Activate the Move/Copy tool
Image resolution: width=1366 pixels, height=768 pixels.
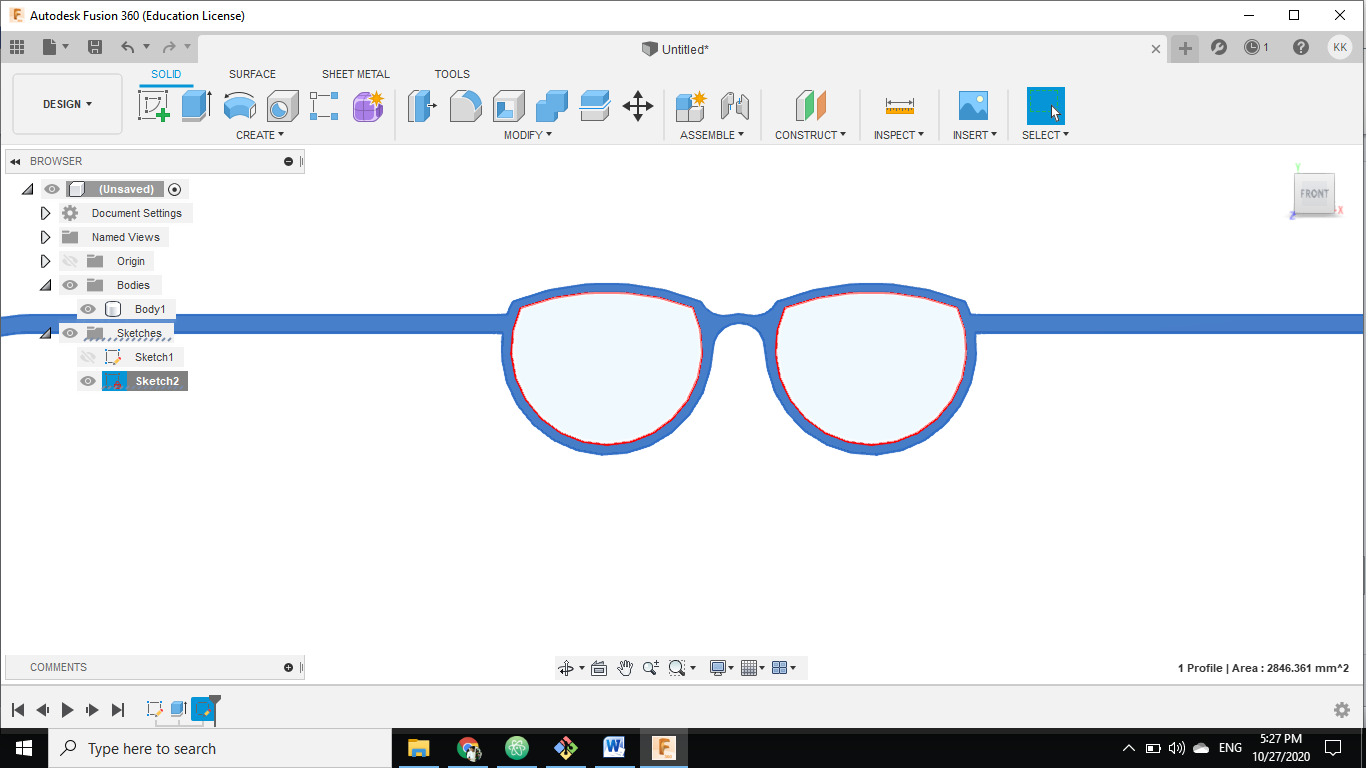click(638, 105)
